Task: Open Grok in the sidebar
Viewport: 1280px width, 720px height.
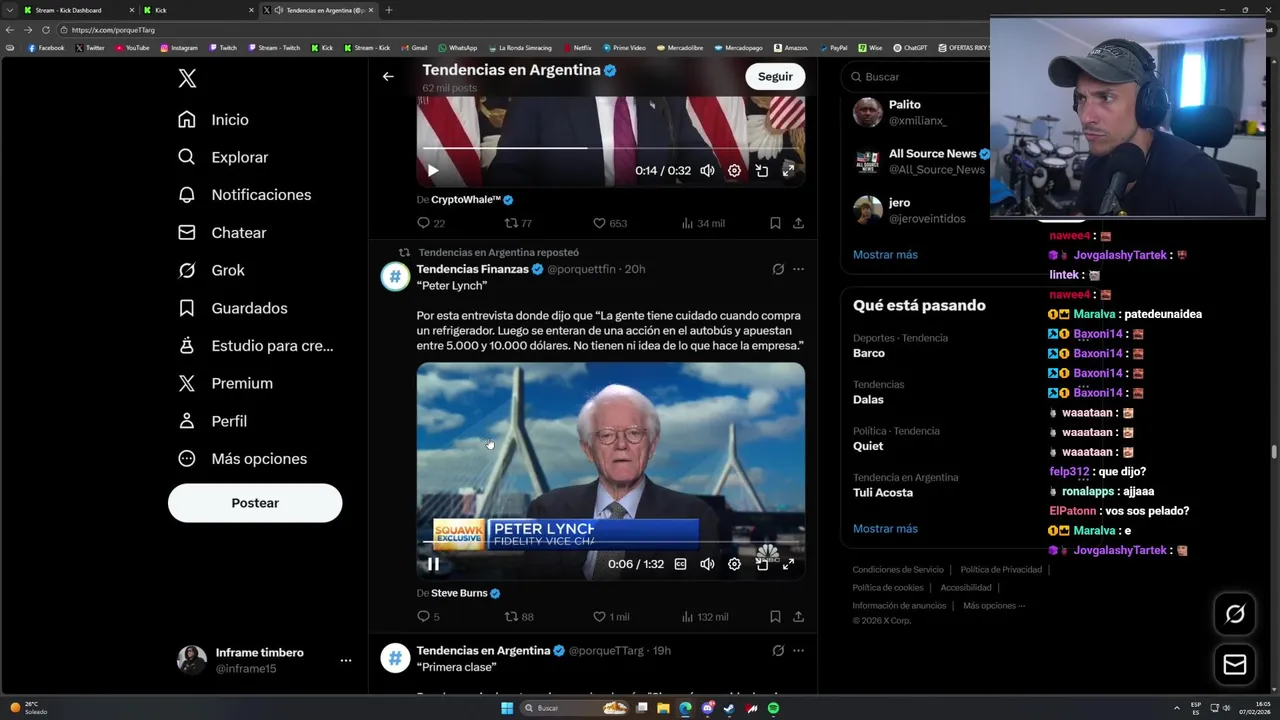Action: click(x=211, y=271)
